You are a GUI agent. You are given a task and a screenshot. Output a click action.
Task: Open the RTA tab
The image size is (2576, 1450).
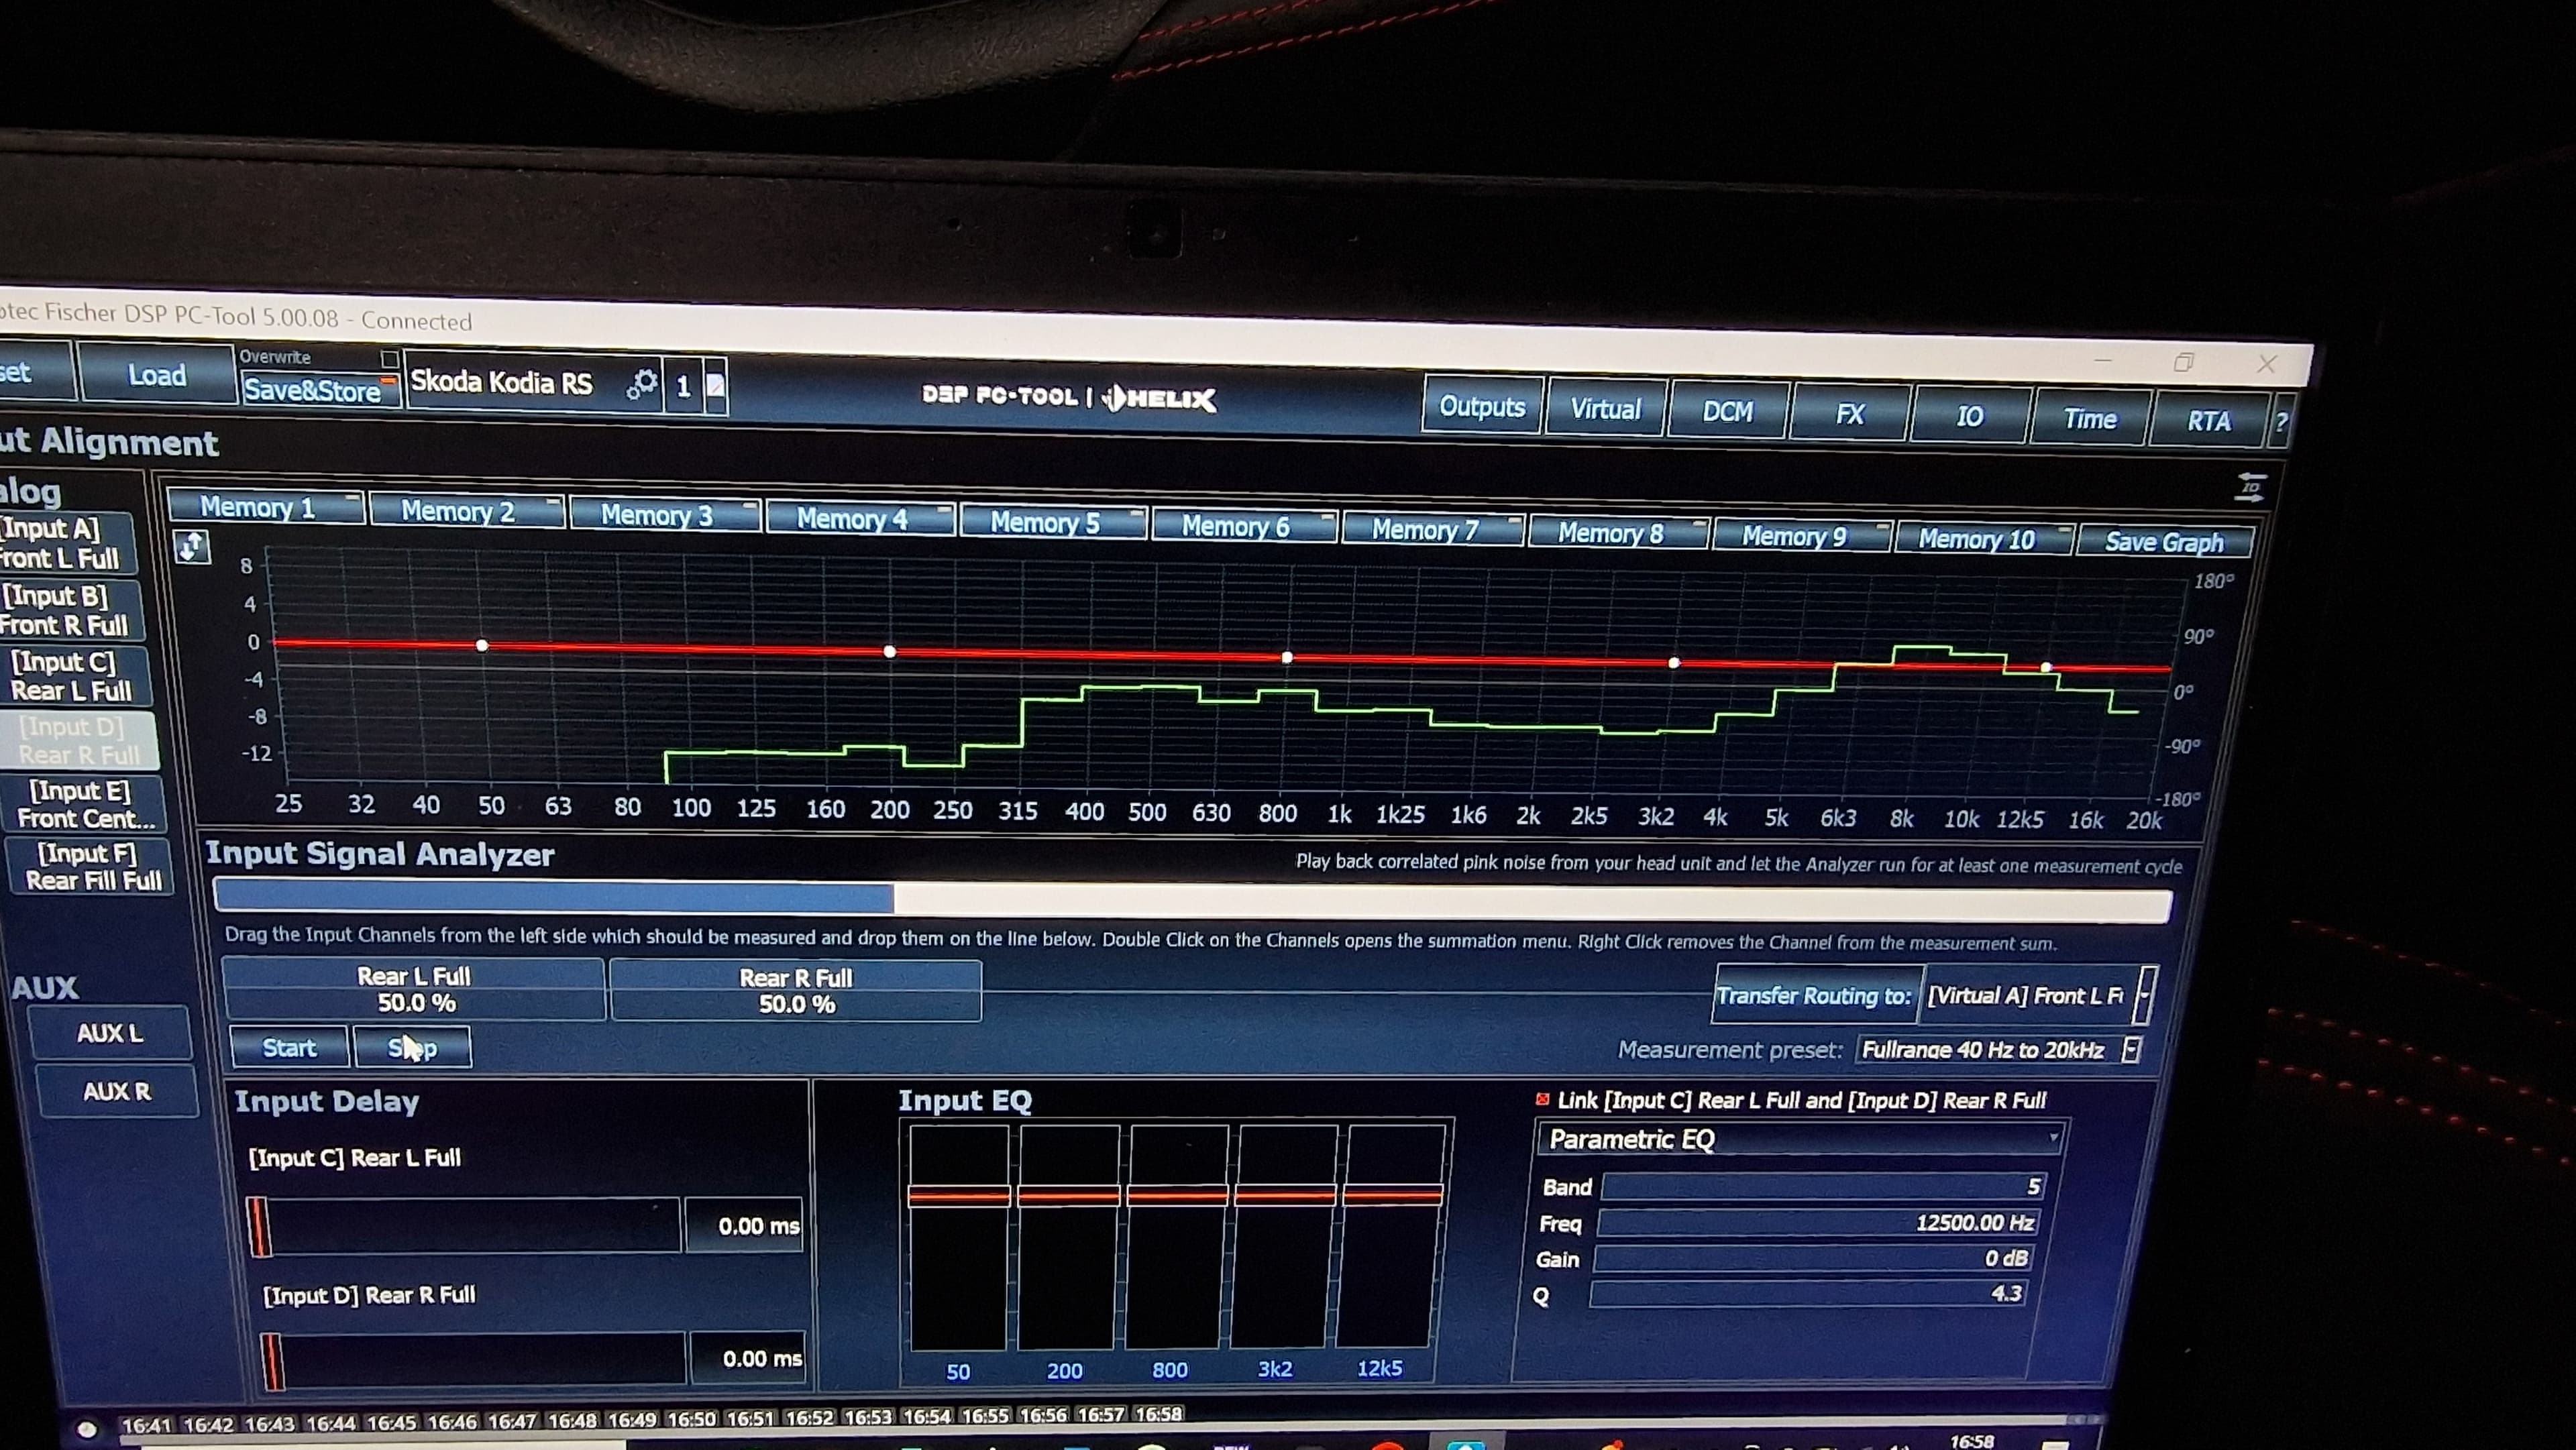(x=2208, y=422)
